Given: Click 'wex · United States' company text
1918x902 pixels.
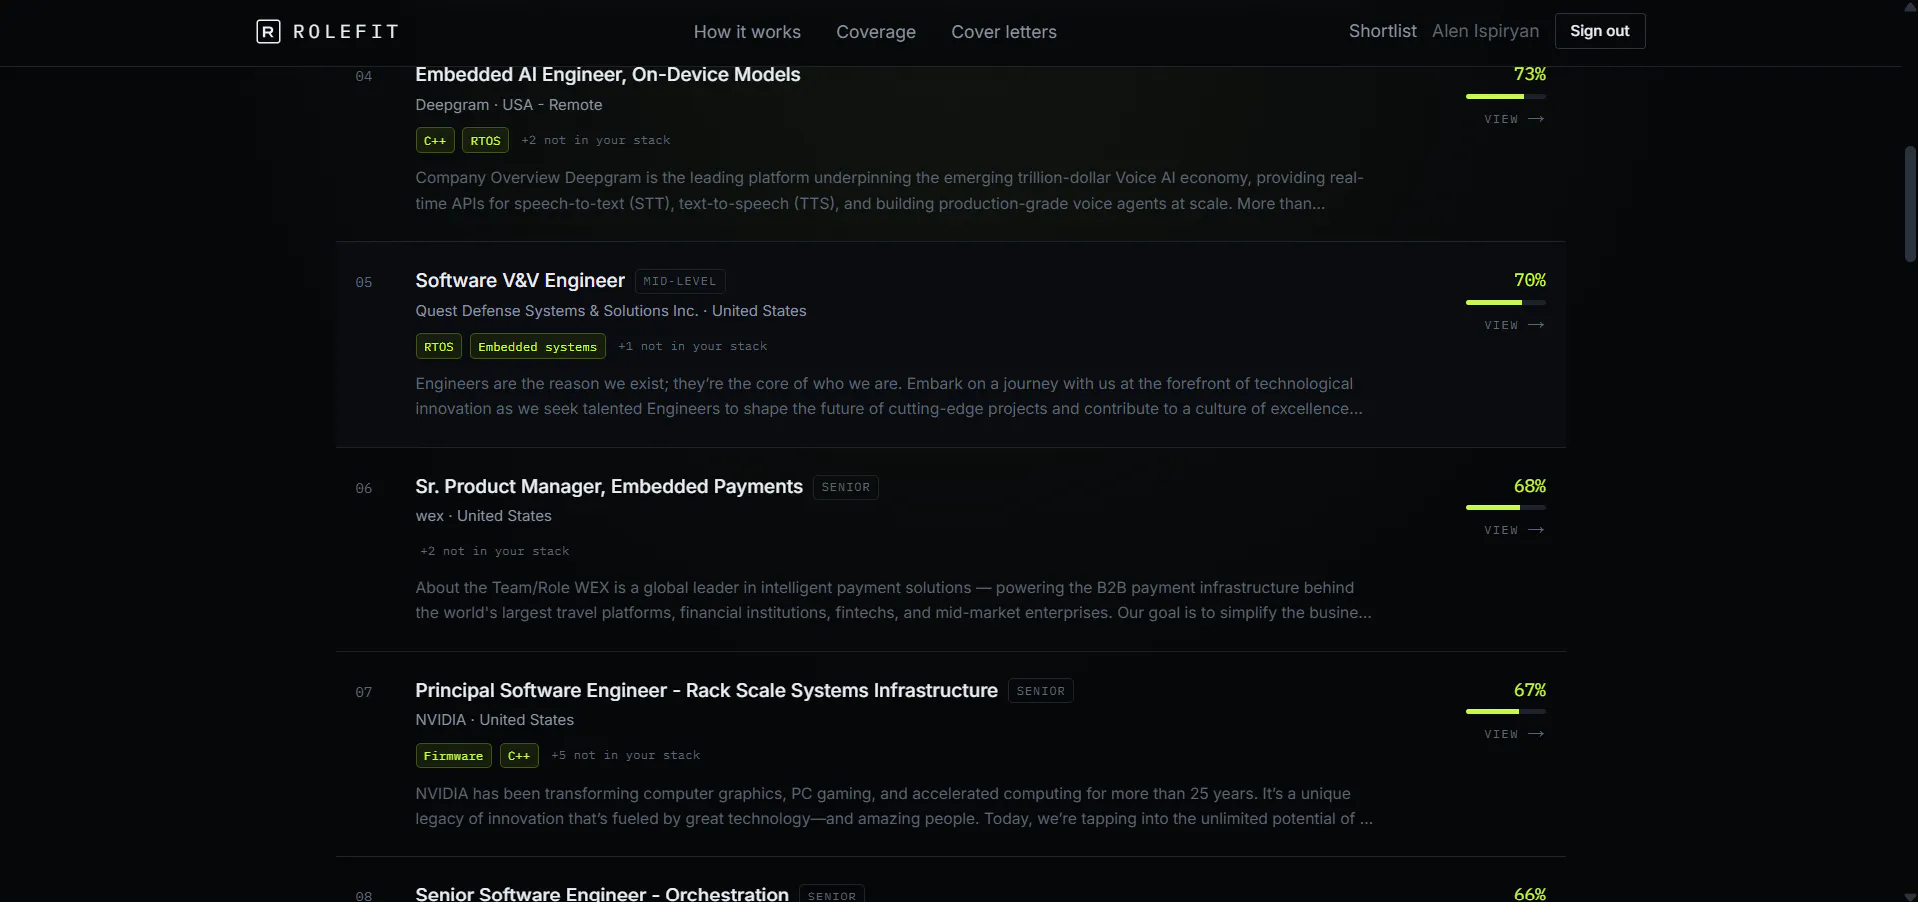Looking at the screenshot, I should [x=484, y=516].
